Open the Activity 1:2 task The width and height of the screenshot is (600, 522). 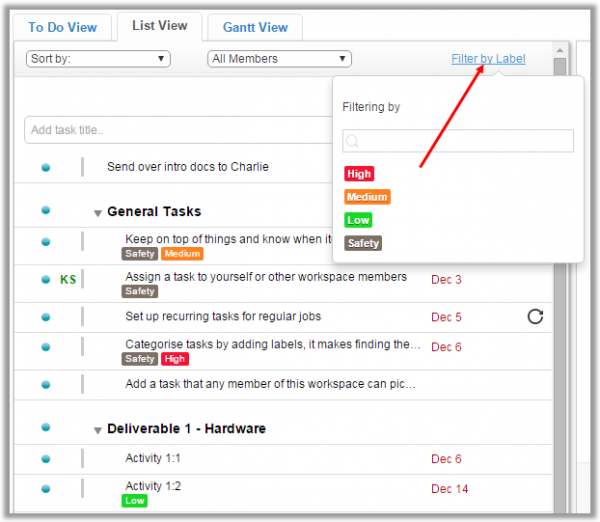point(153,486)
